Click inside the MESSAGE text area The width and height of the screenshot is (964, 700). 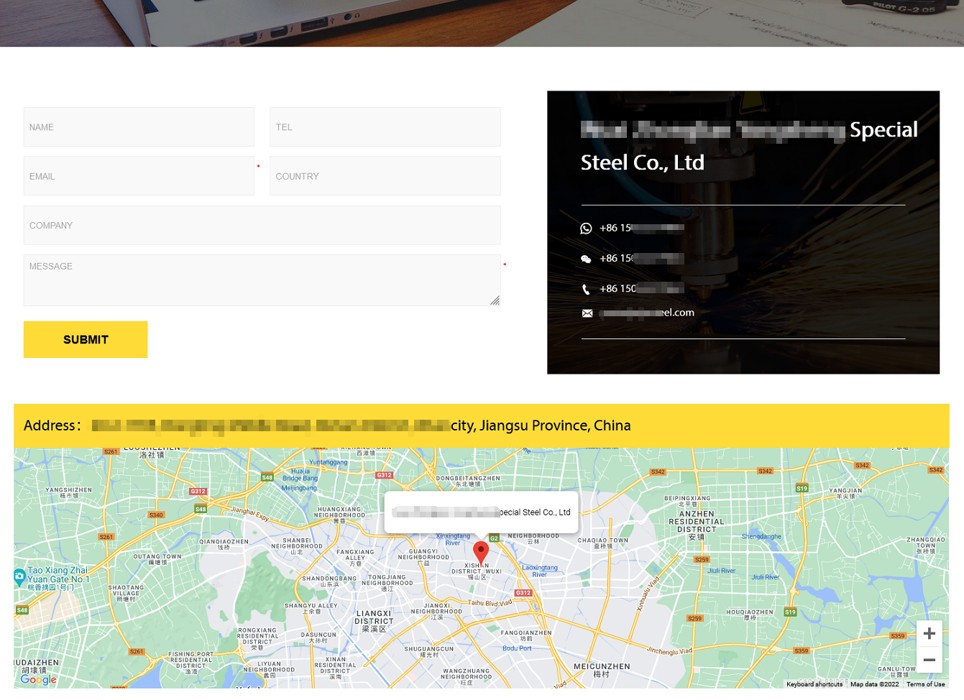tap(262, 280)
